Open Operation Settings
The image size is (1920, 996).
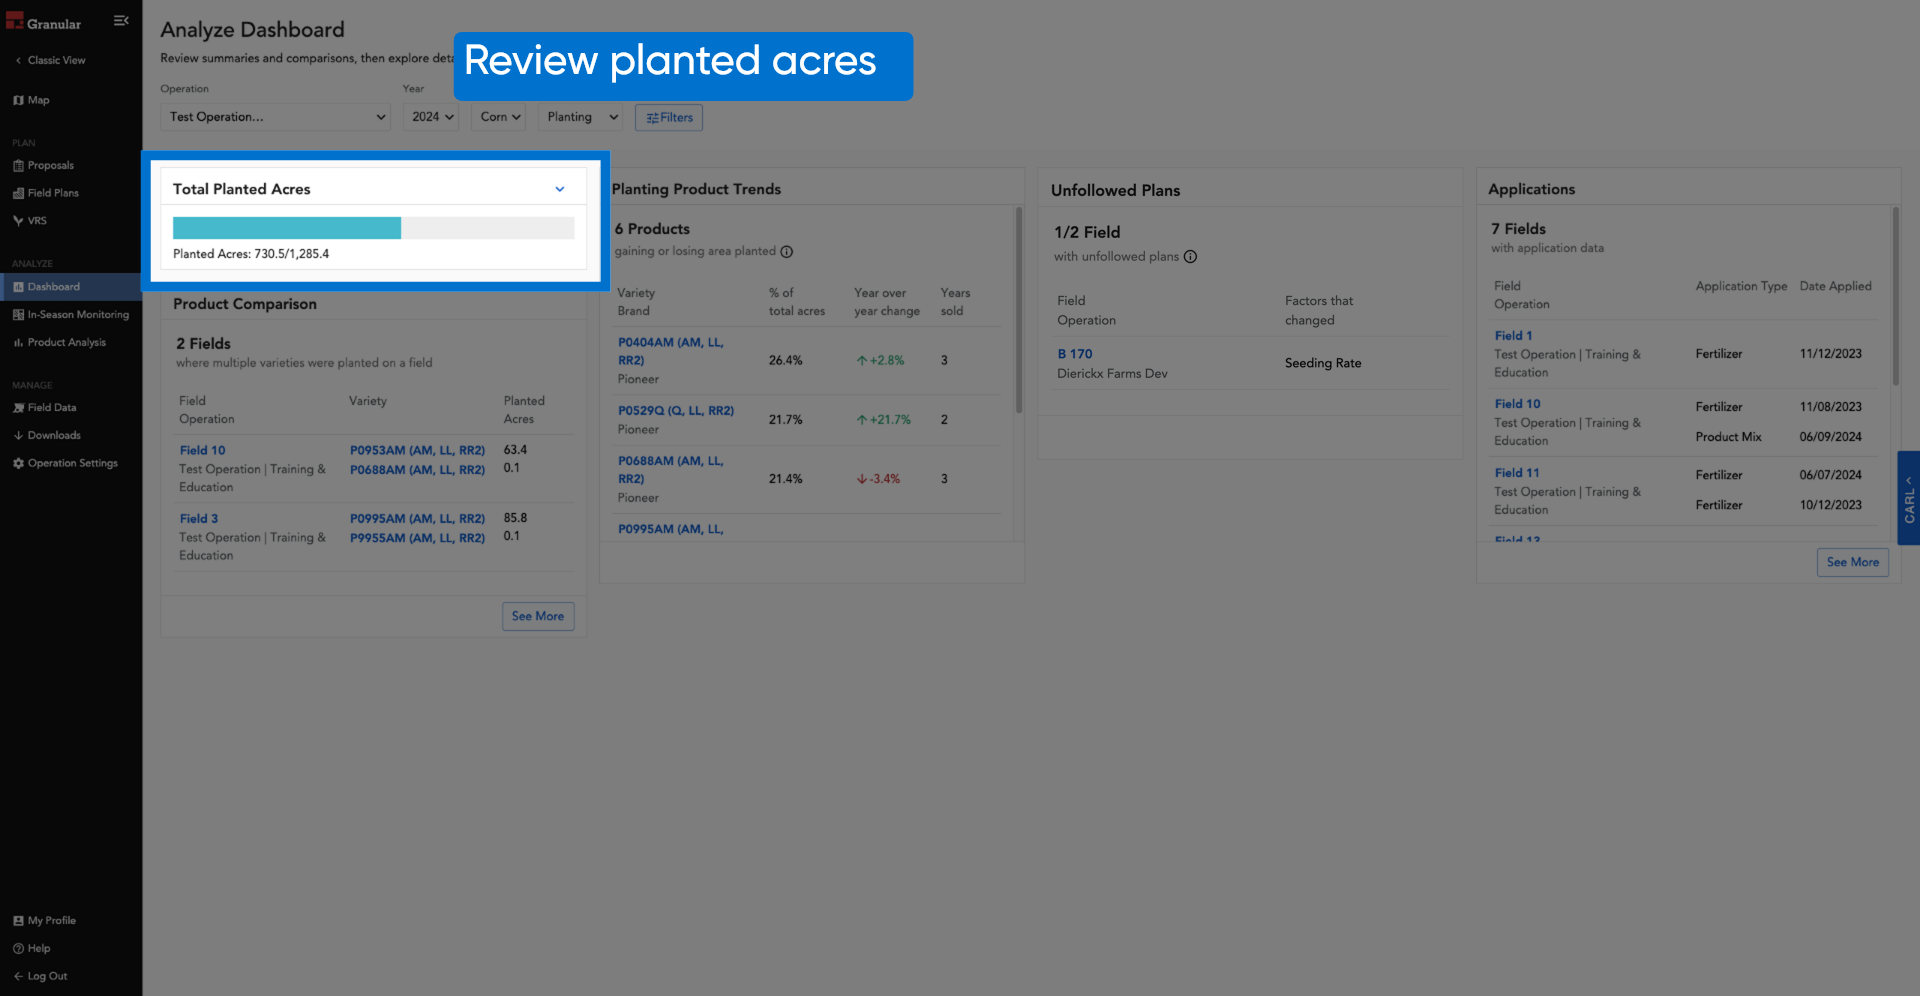coord(72,464)
